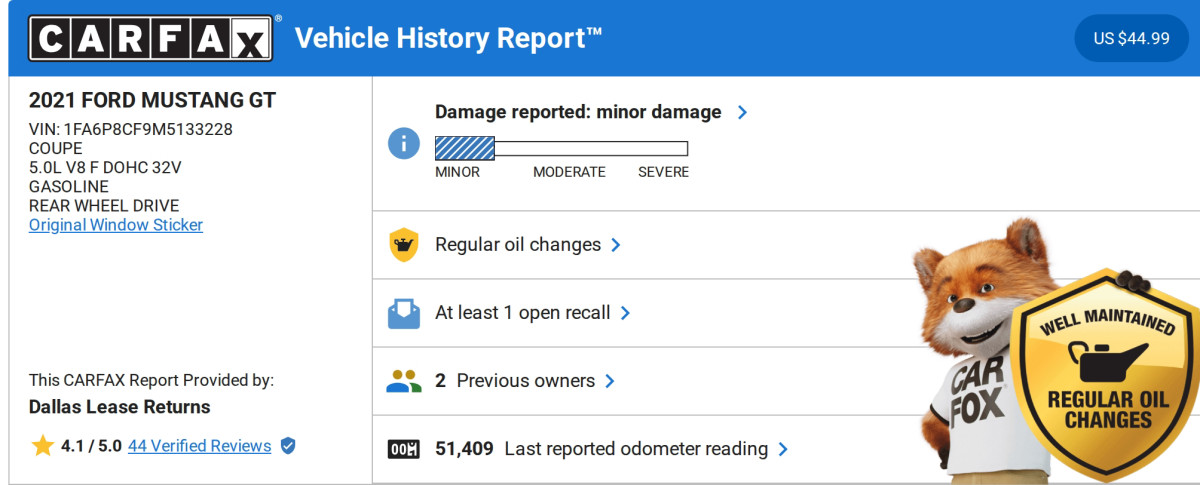Click the gold star rating icon
The height and width of the screenshot is (485, 1200).
click(42, 446)
